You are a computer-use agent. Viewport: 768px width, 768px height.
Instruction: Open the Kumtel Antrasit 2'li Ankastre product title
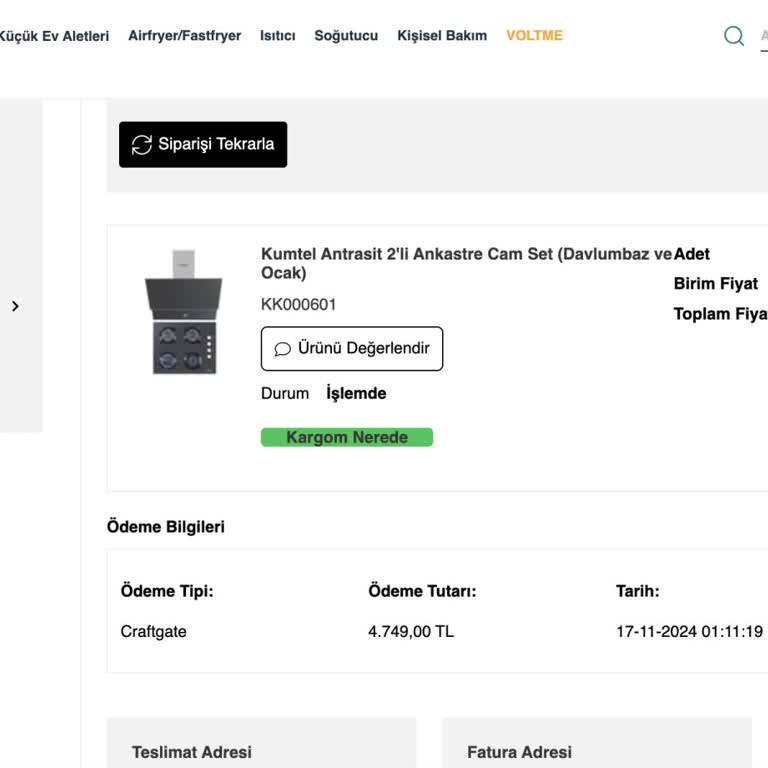click(x=466, y=263)
